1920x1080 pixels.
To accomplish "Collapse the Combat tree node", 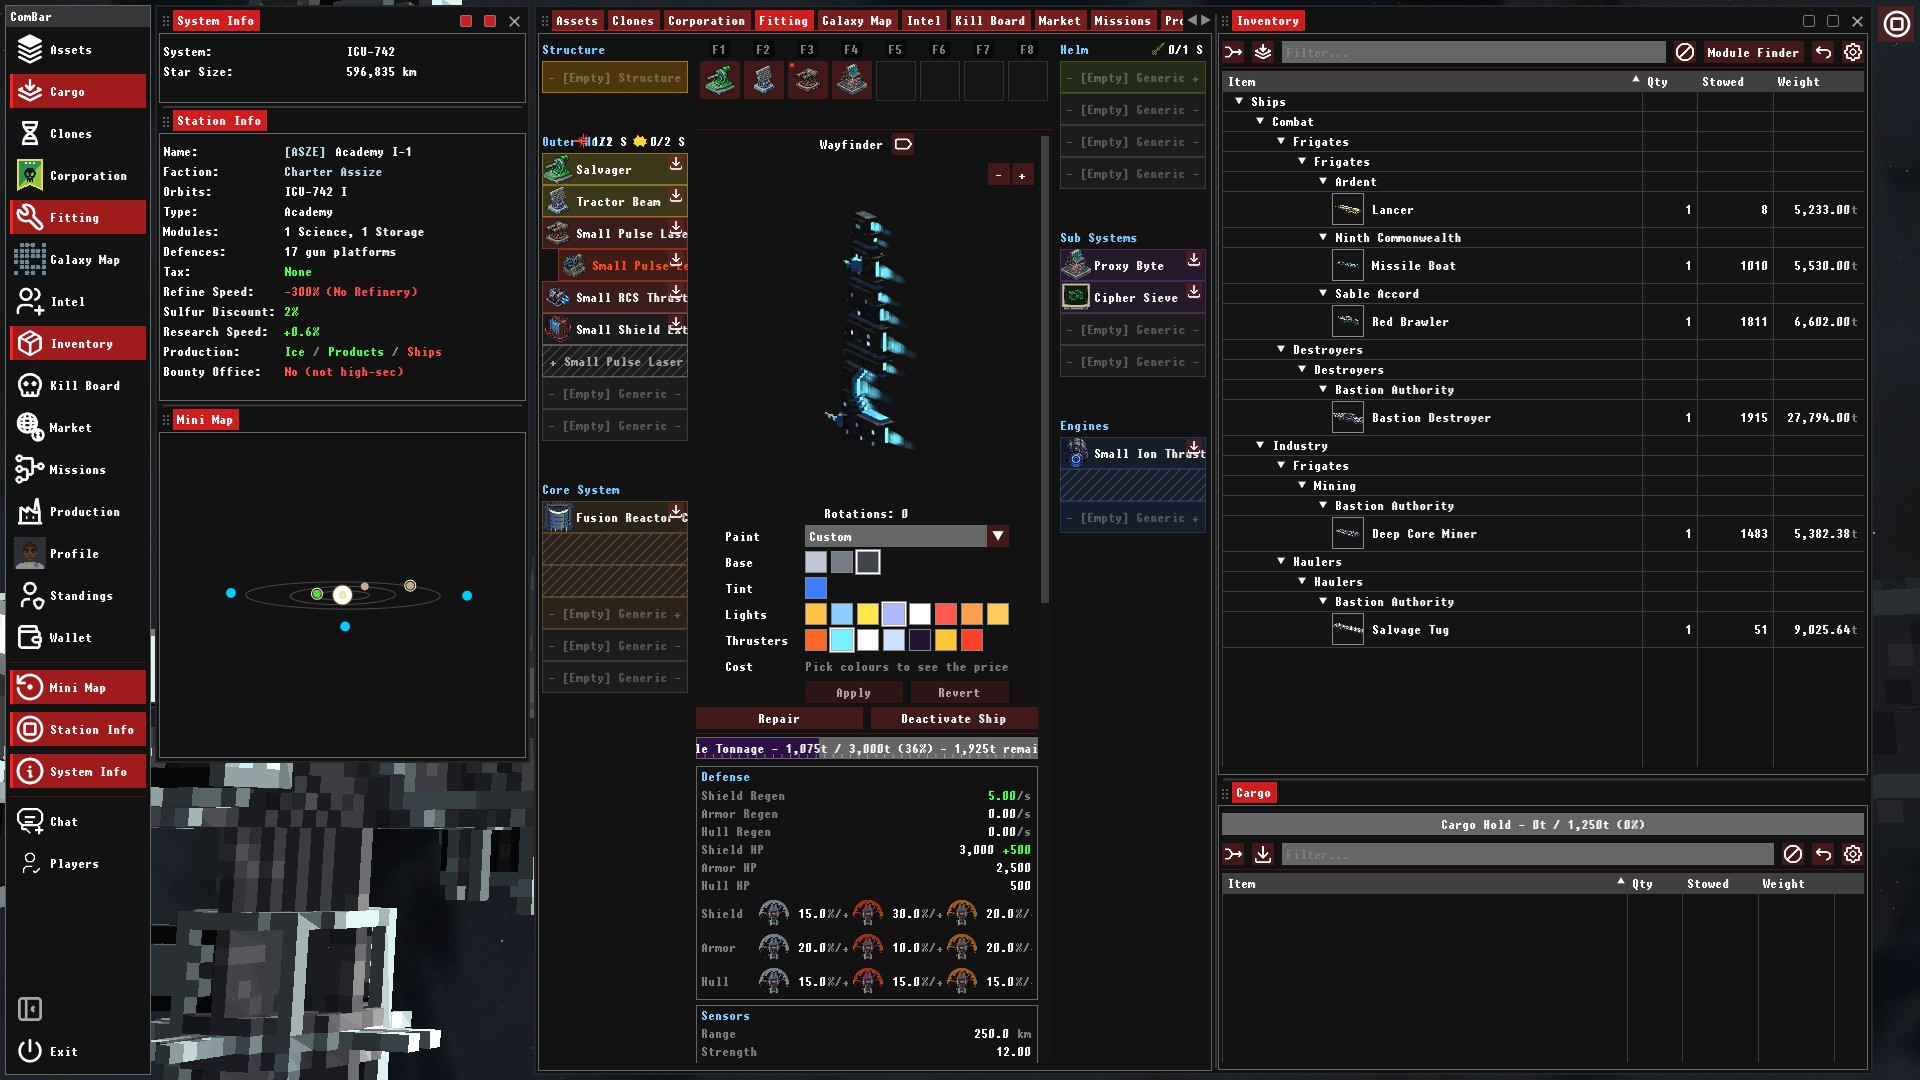I will [x=1260, y=121].
